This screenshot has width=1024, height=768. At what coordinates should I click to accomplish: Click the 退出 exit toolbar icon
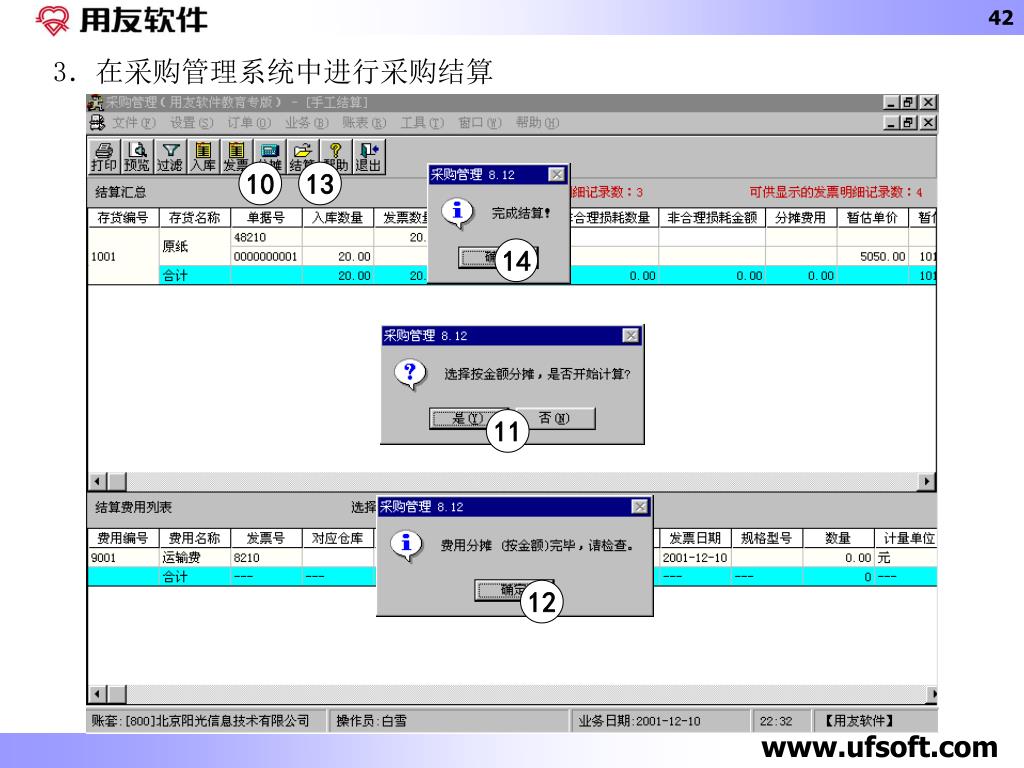pos(368,157)
